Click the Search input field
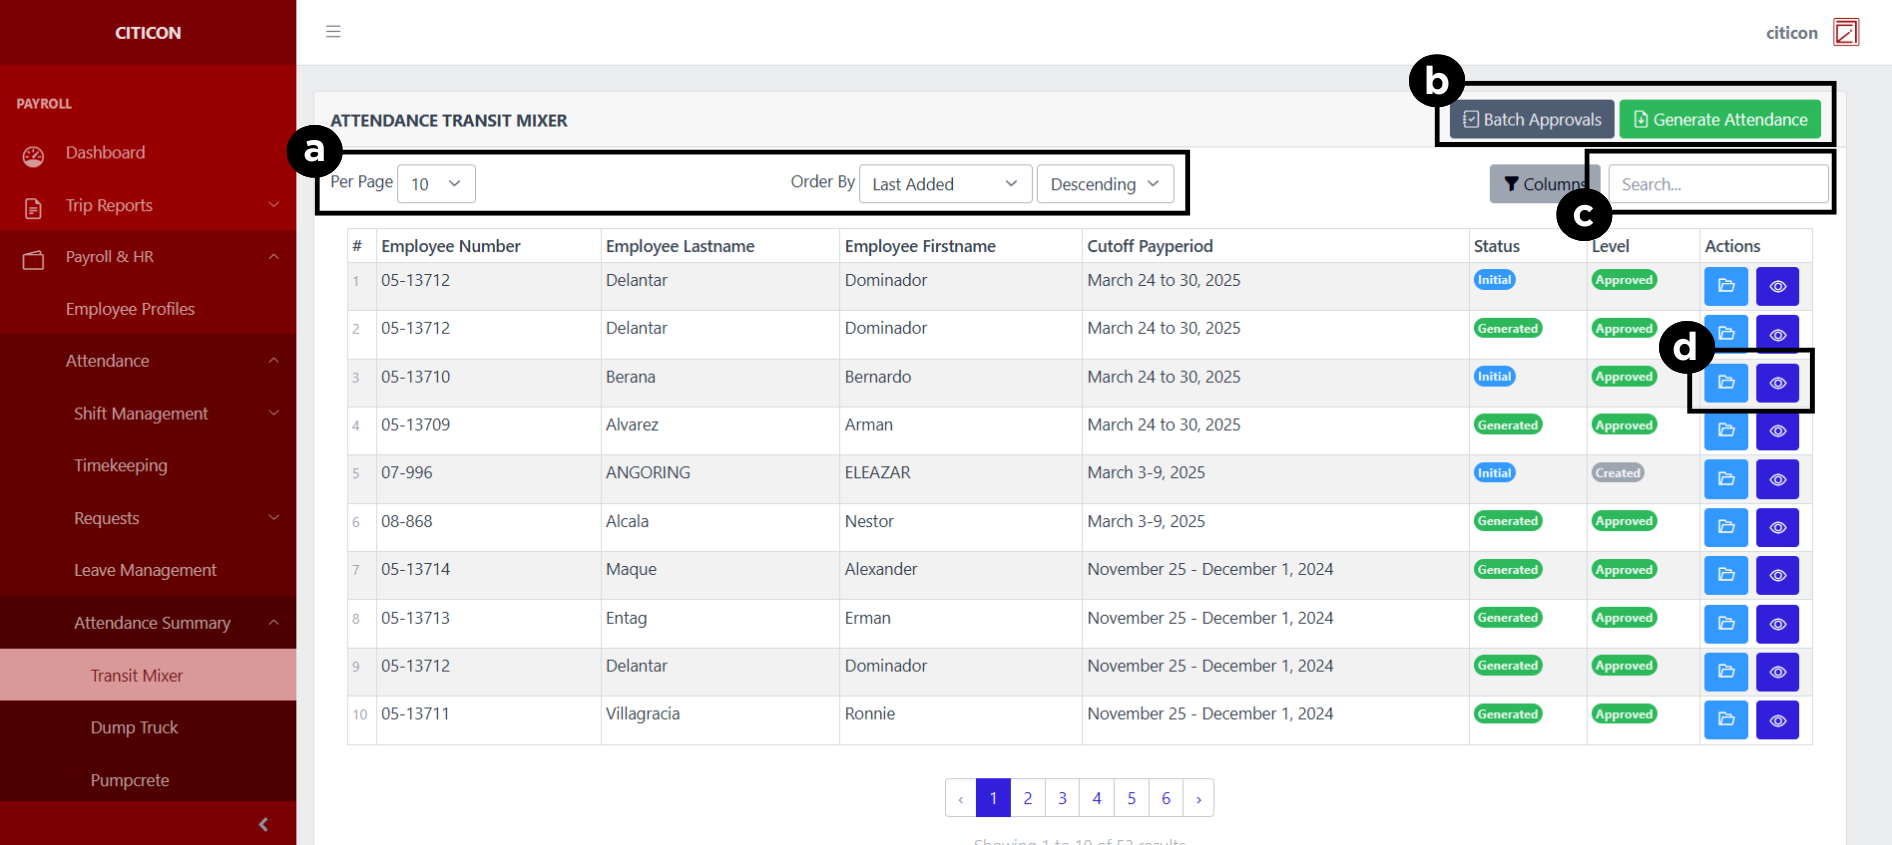This screenshot has width=1892, height=845. tap(1717, 184)
